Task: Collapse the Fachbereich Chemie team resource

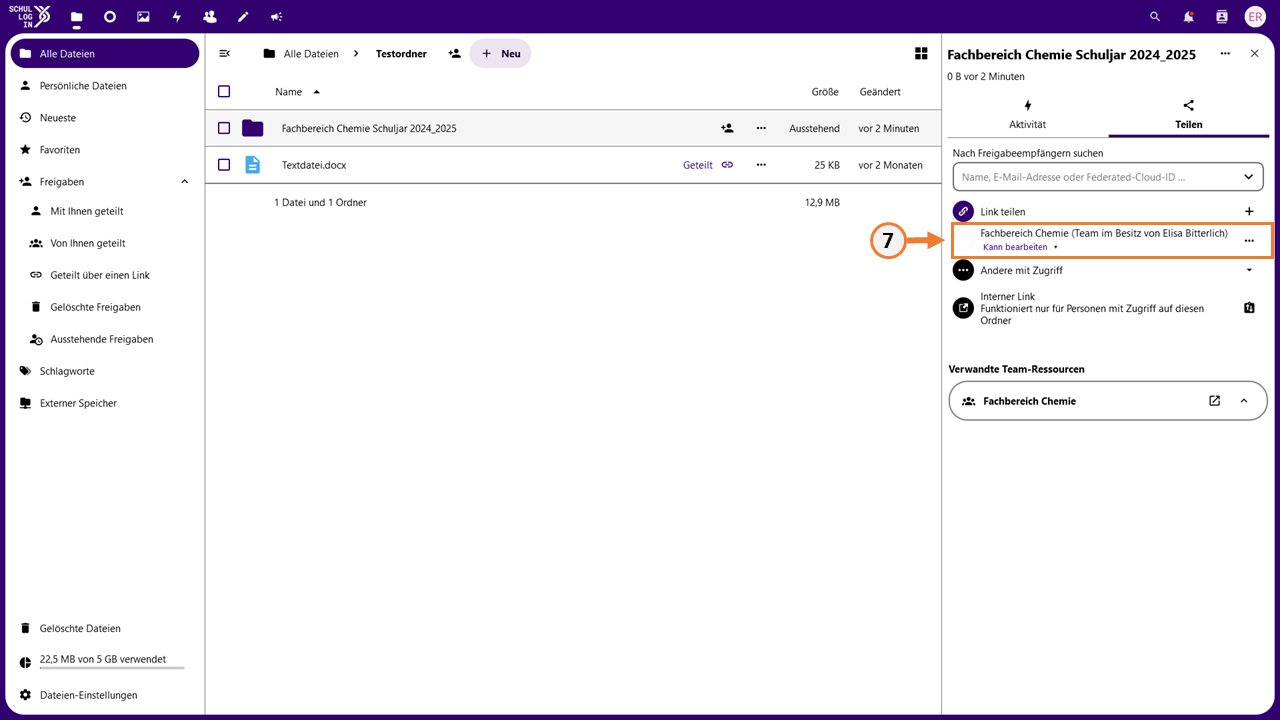Action: click(1244, 401)
